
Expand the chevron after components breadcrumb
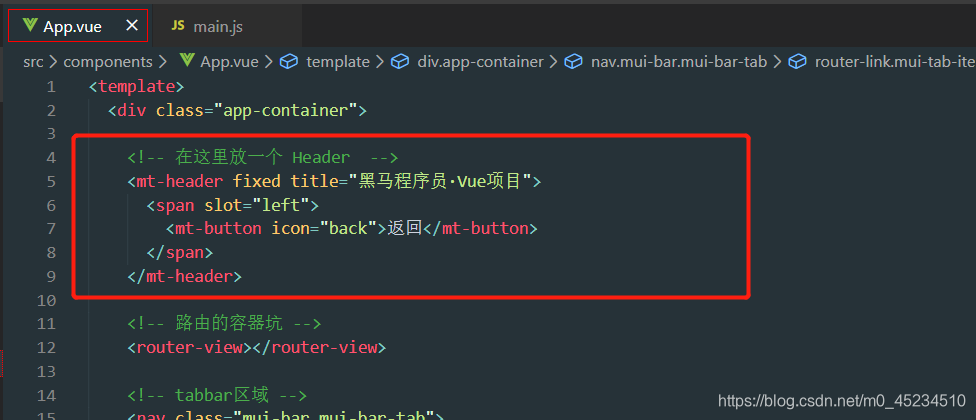coord(163,62)
